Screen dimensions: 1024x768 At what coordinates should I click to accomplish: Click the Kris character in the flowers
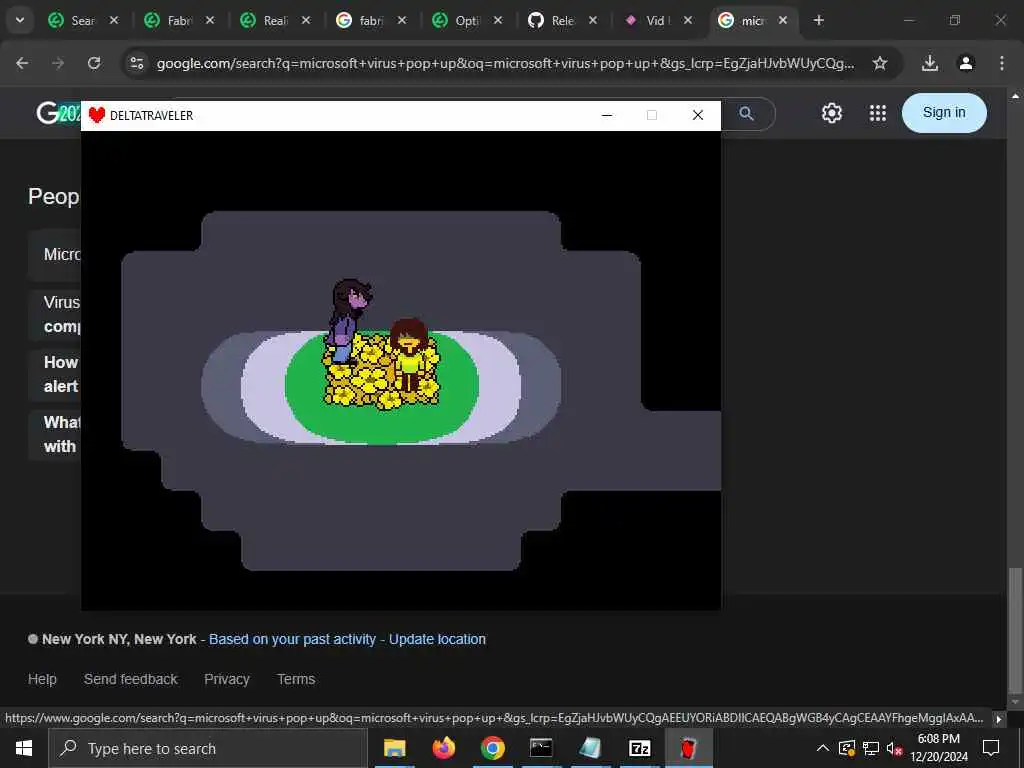tap(409, 354)
